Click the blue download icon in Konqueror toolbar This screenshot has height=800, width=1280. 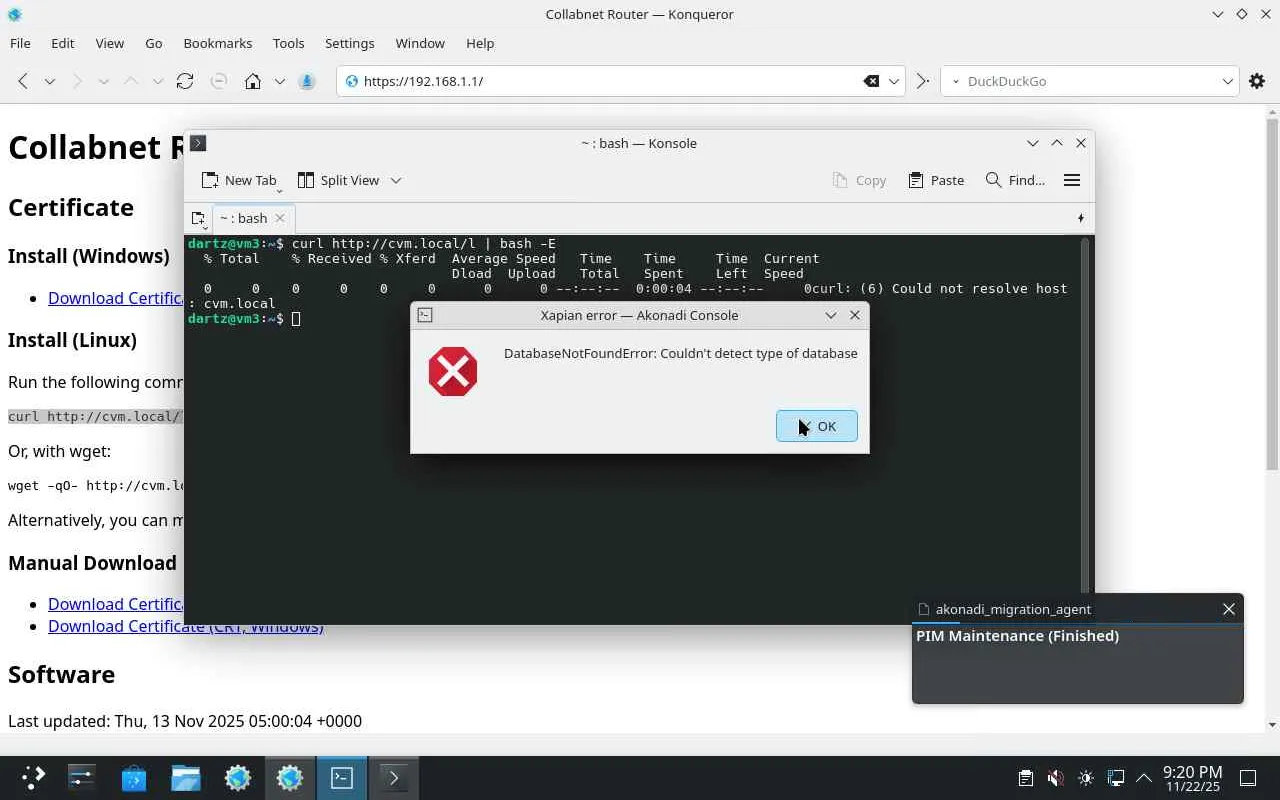click(x=307, y=81)
